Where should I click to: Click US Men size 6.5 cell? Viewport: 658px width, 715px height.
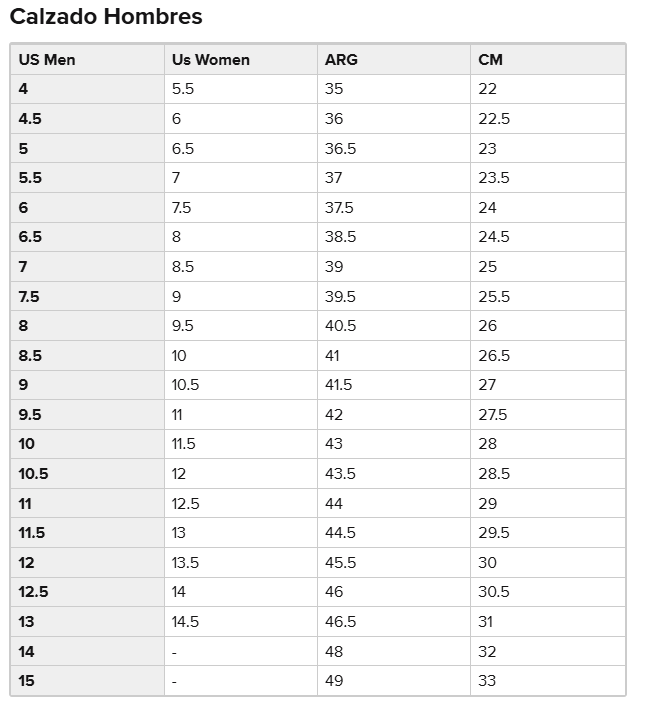[30, 237]
